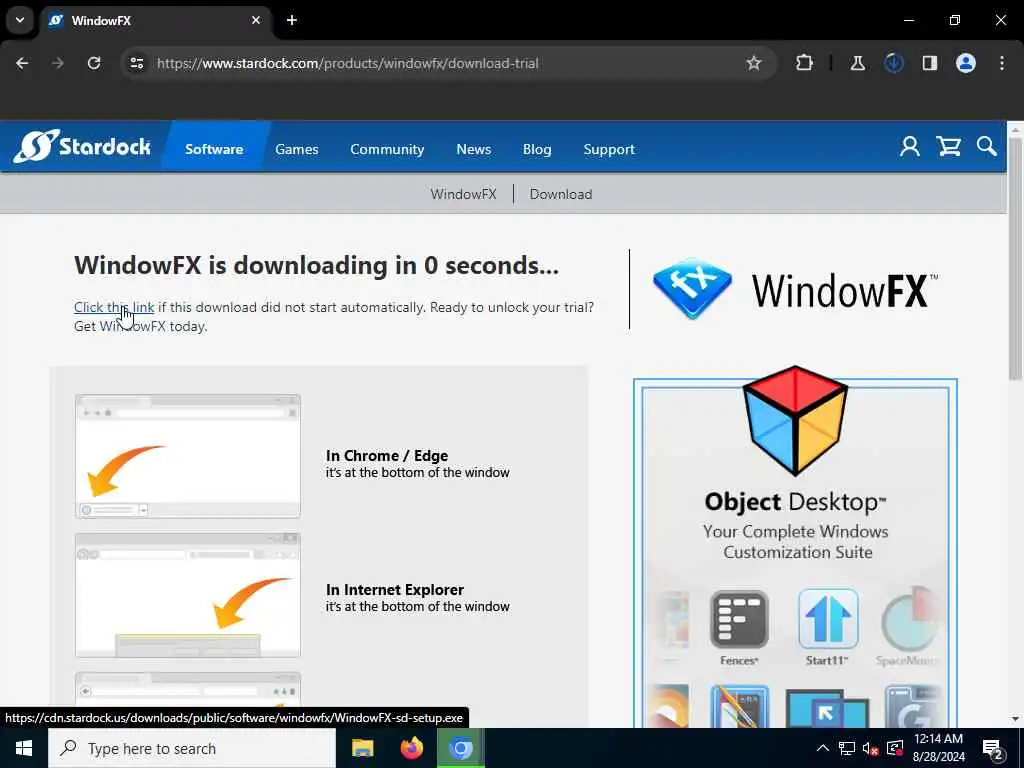Open the Windows Start menu
Viewport: 1024px width, 768px height.
(24, 748)
